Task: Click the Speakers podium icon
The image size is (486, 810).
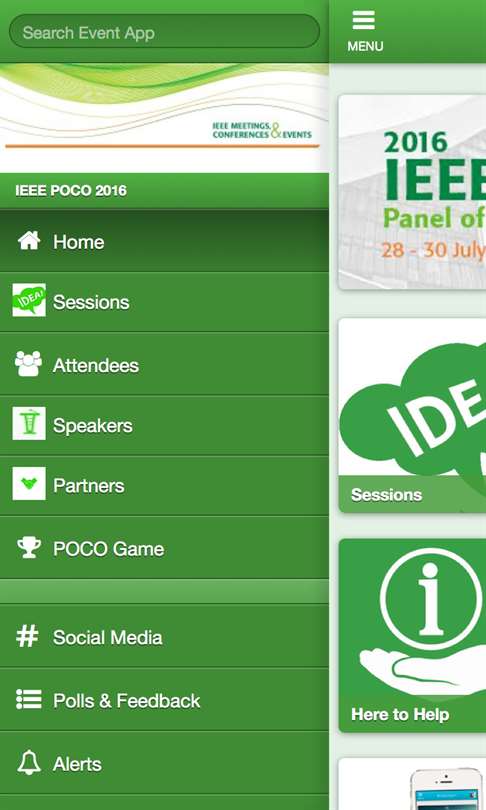Action: 29,424
